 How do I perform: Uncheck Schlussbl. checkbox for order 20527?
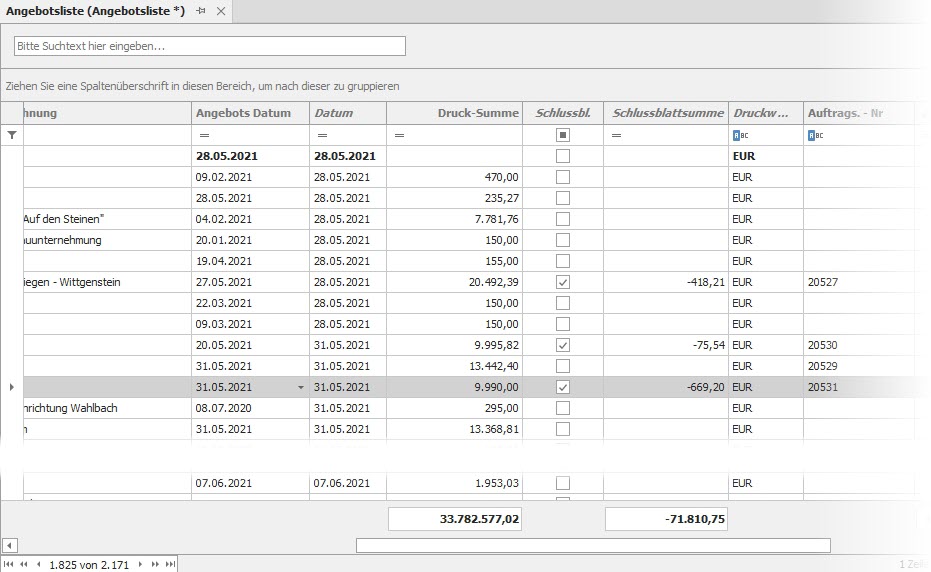point(563,283)
